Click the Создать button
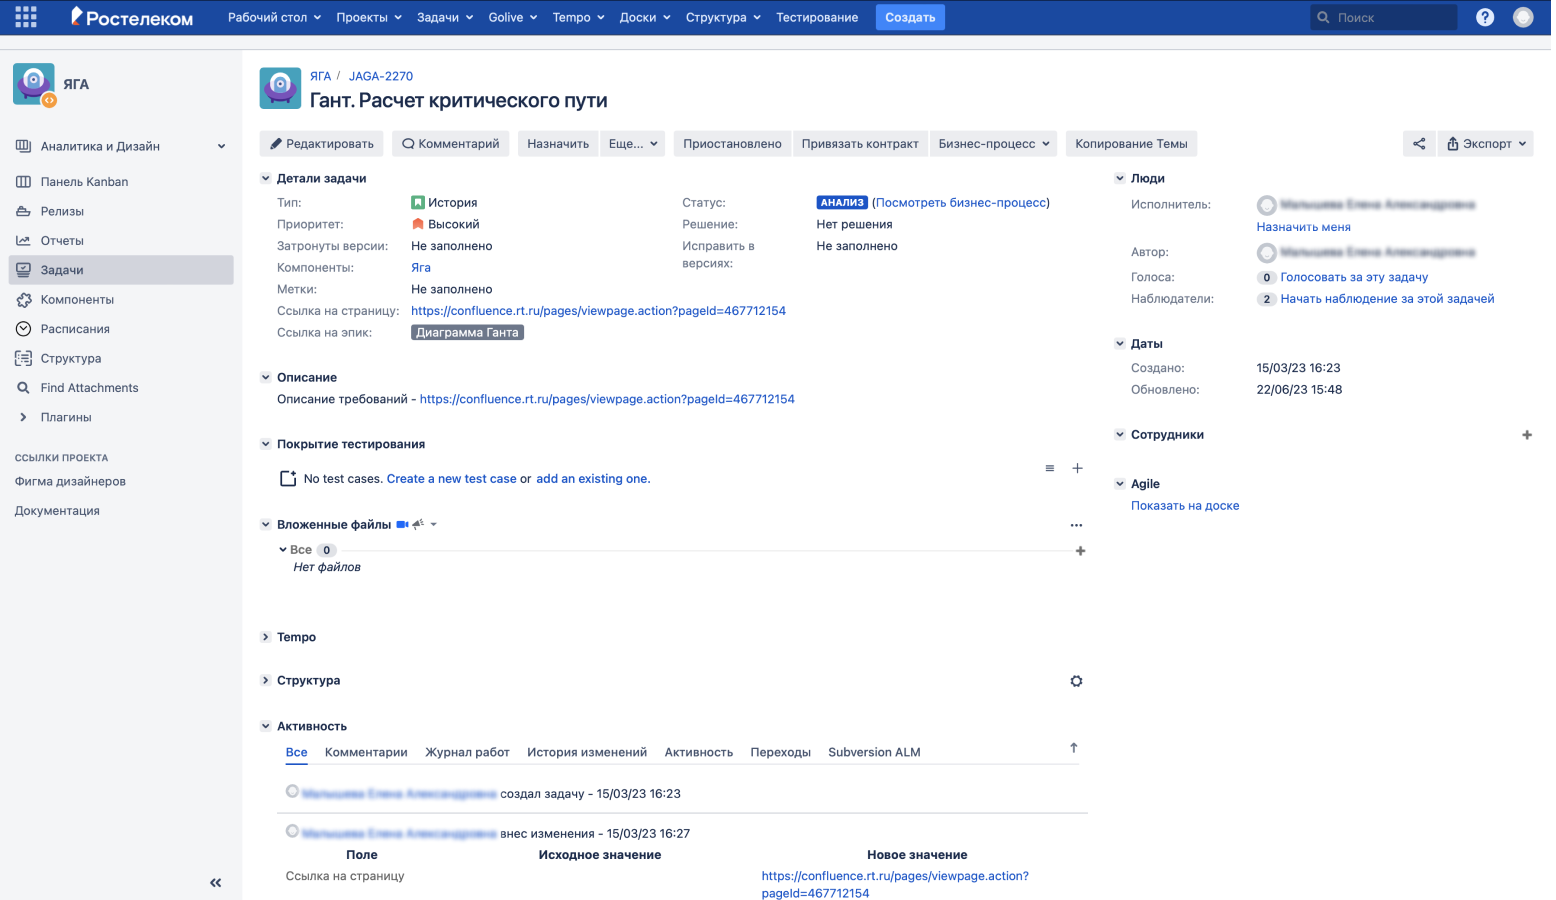The width and height of the screenshot is (1556, 900). tap(910, 17)
